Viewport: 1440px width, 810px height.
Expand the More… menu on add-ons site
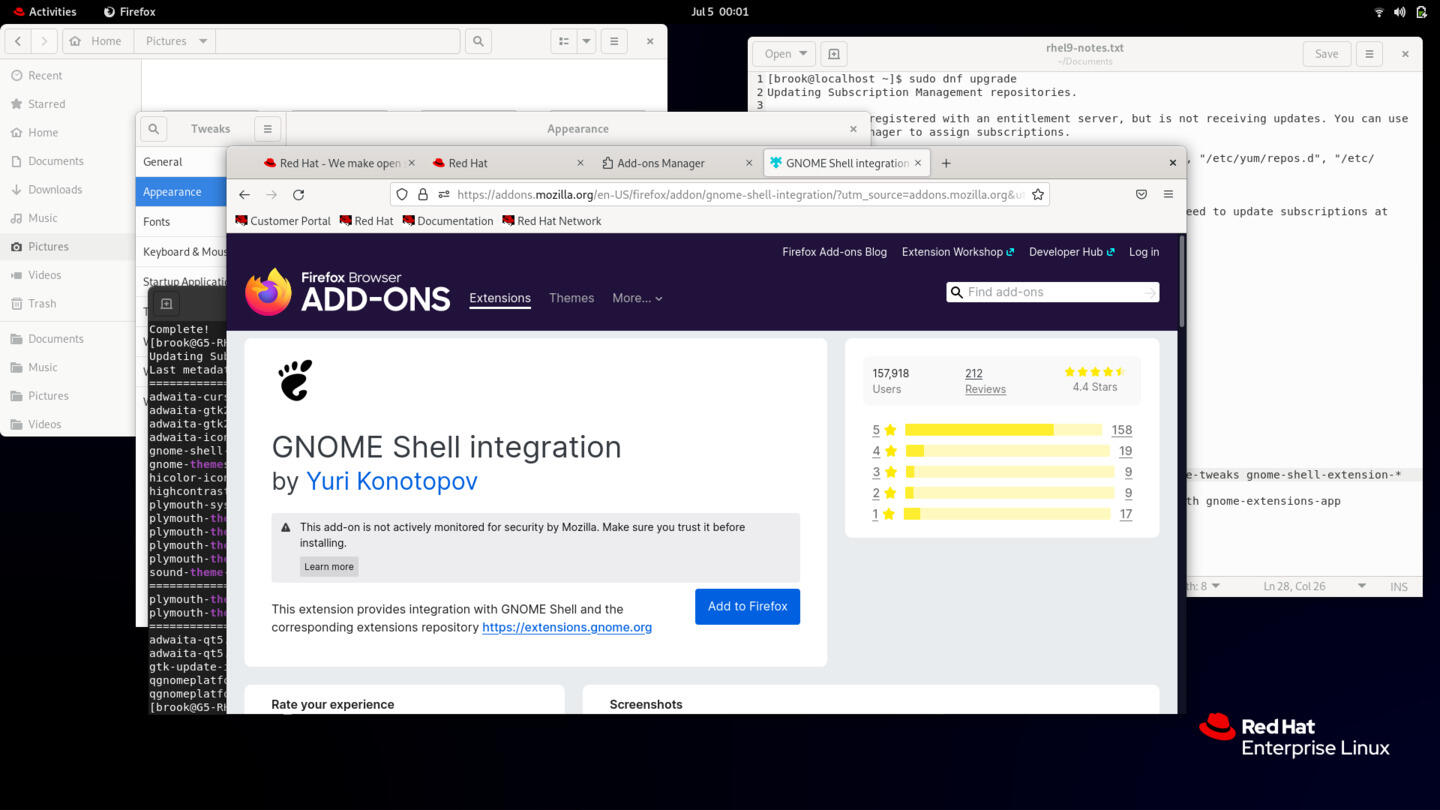tap(637, 298)
